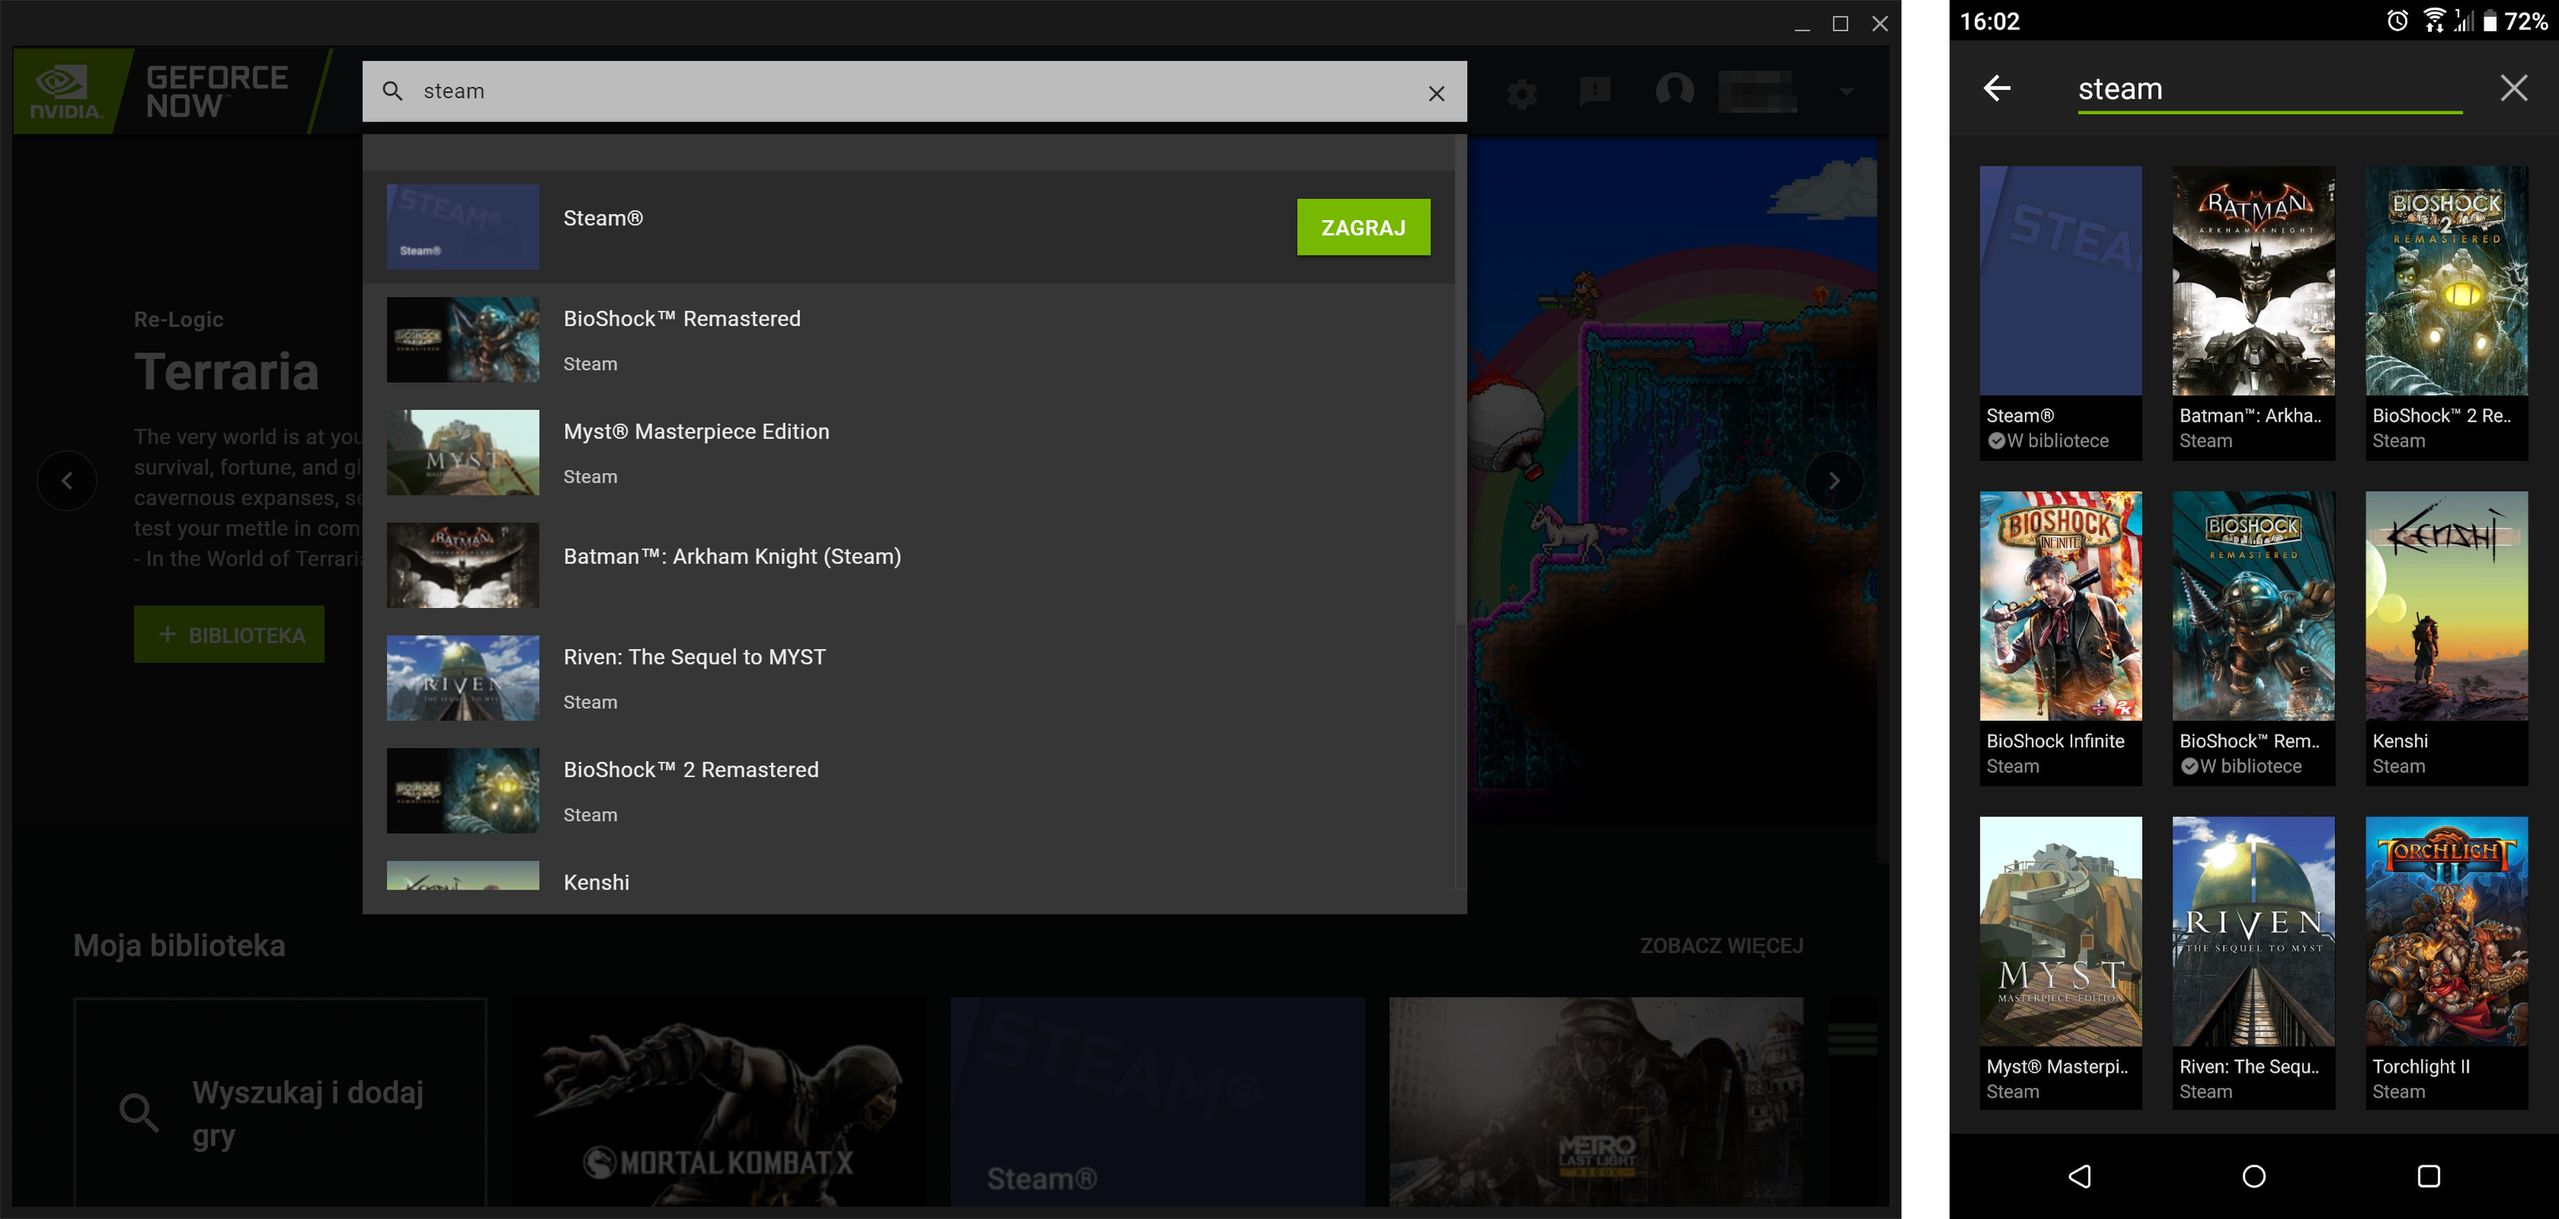Select BioShock 2 Remastered from search results
This screenshot has width=2559, height=1219.
pos(691,769)
